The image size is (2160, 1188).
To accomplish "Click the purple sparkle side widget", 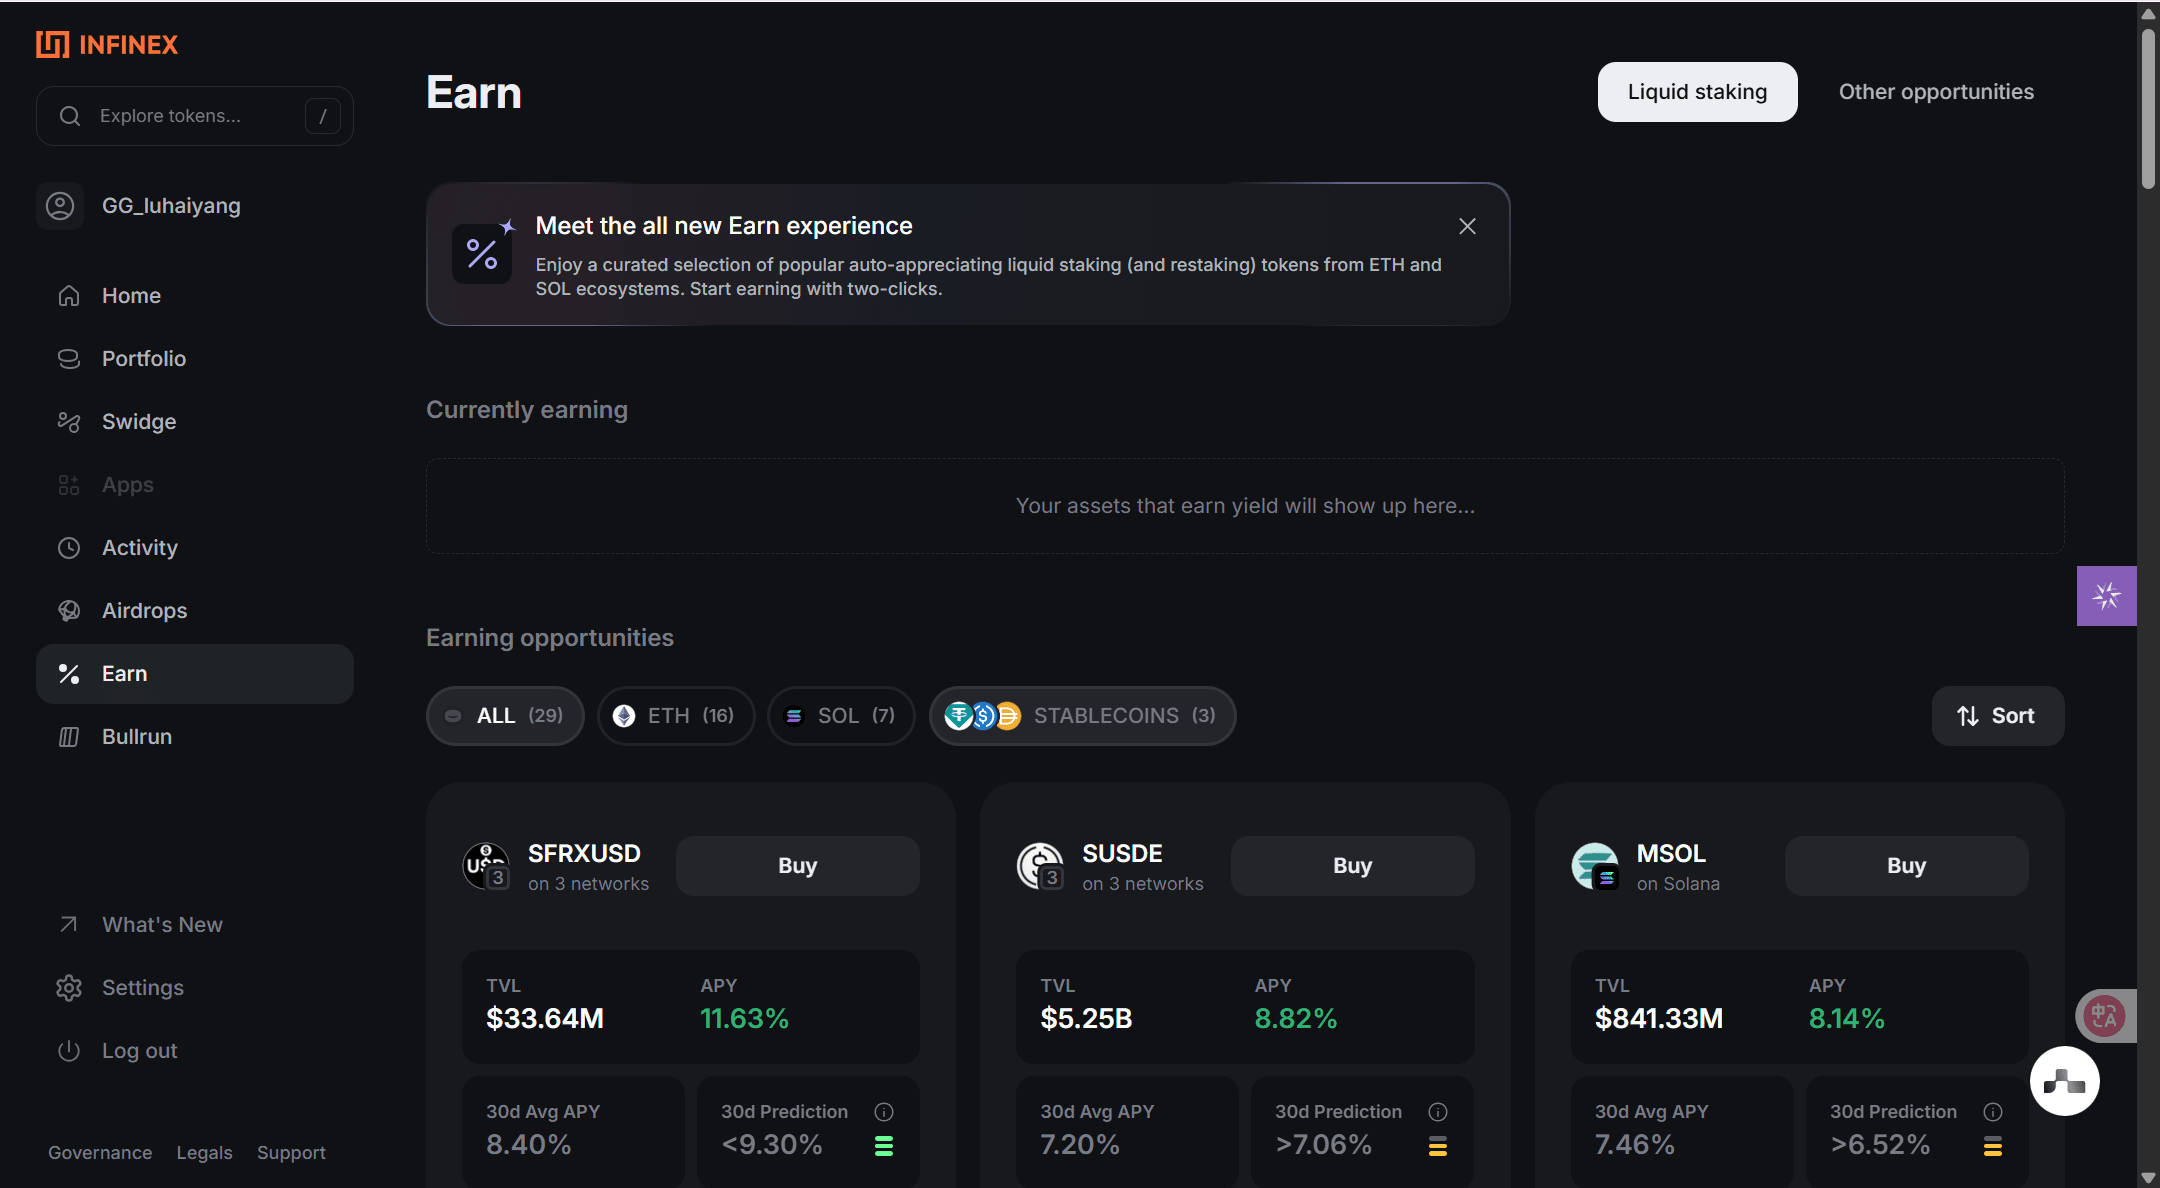I will pyautogui.click(x=2107, y=596).
